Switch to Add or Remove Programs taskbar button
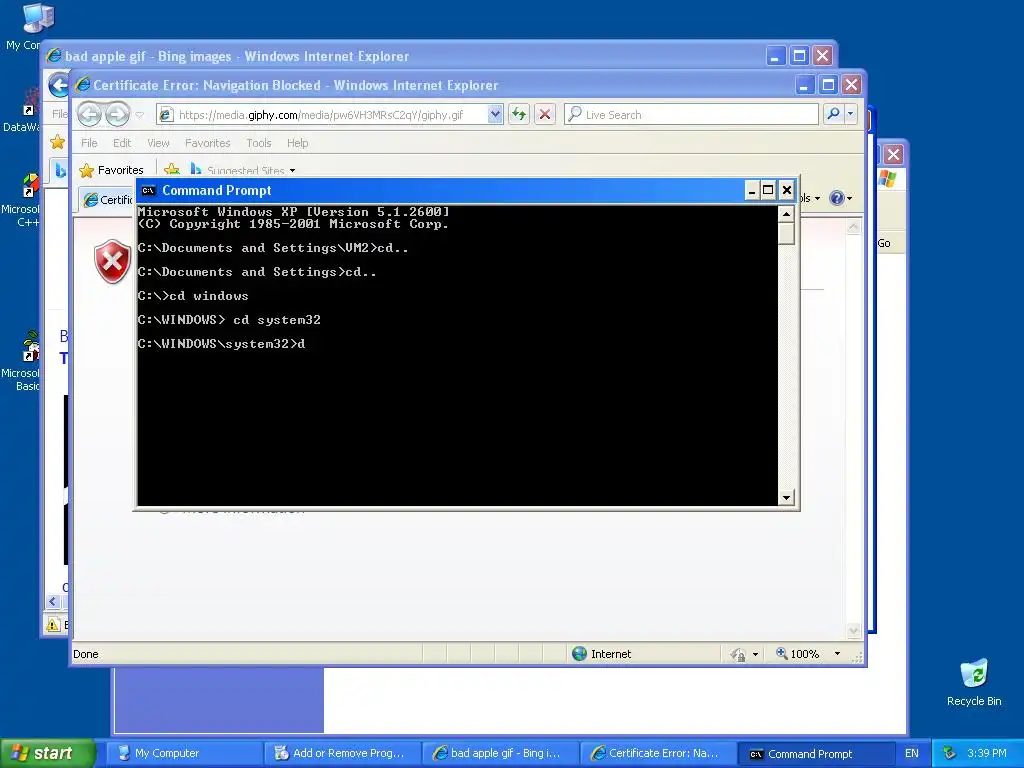Screen dimensions: 1024x768 click(x=343, y=753)
